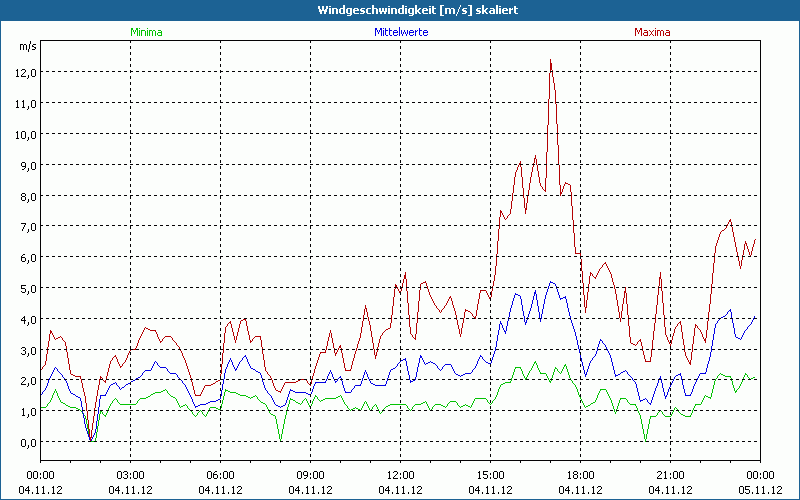Viewport: 800px width, 500px height.
Task: Click the 05.11.12 date label
Action: pos(760,490)
